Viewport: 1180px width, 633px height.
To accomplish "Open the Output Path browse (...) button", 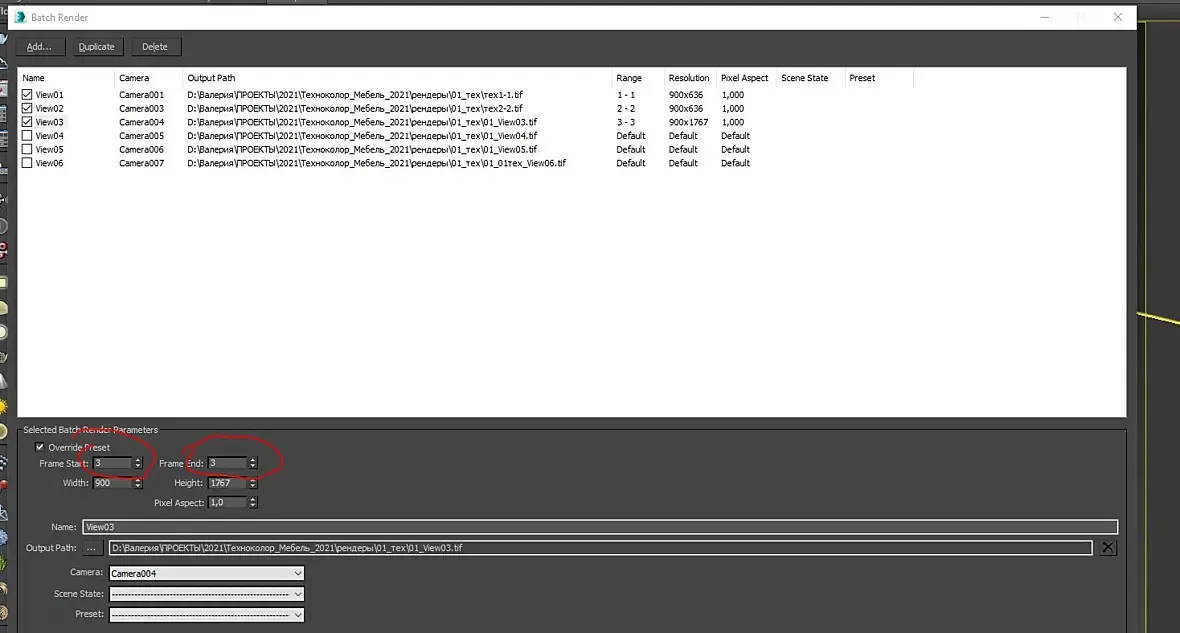I will point(91,548).
